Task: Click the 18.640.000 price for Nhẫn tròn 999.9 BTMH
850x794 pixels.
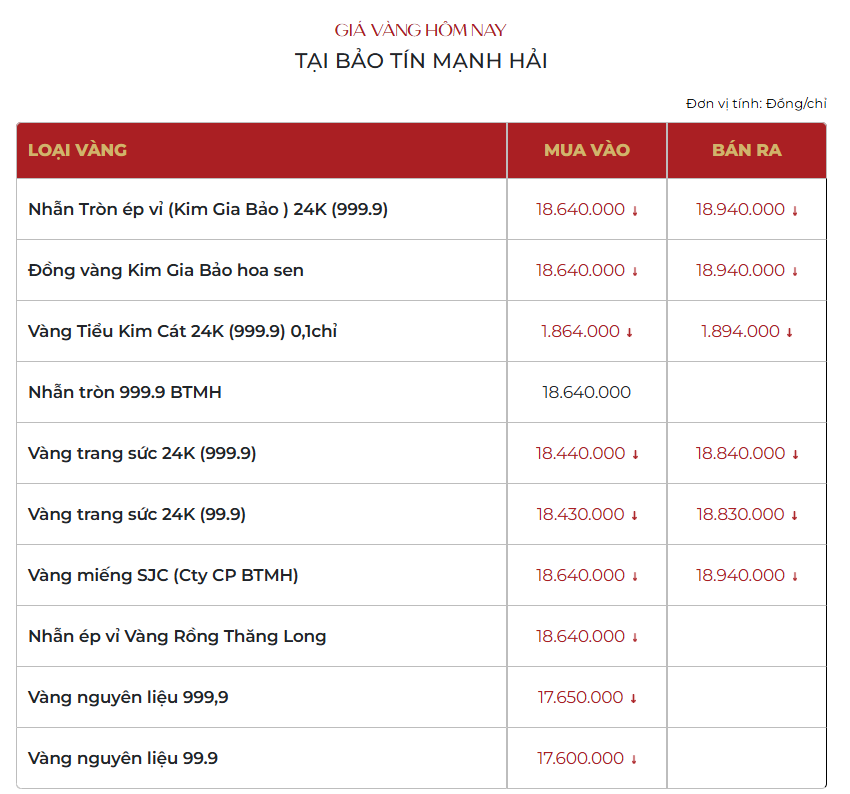Action: coord(587,392)
